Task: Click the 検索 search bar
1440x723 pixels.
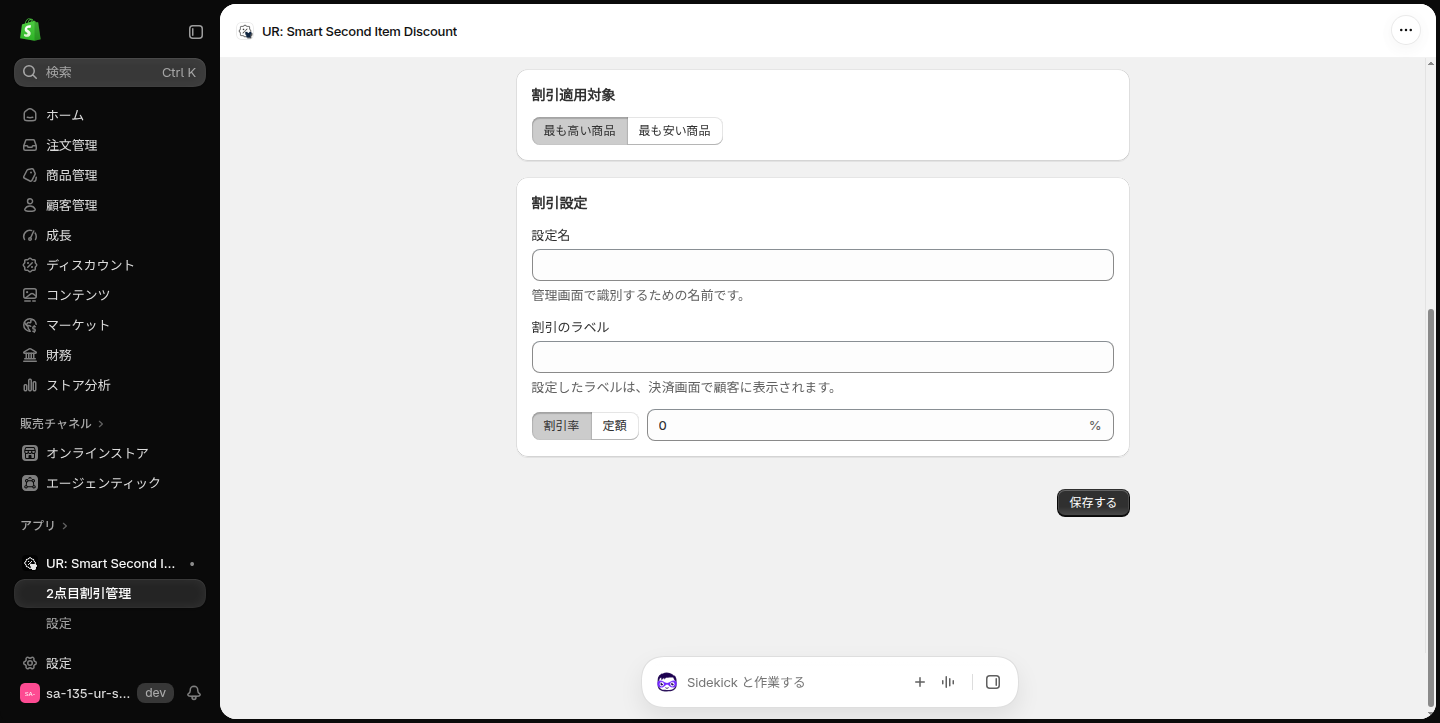Action: tap(110, 72)
